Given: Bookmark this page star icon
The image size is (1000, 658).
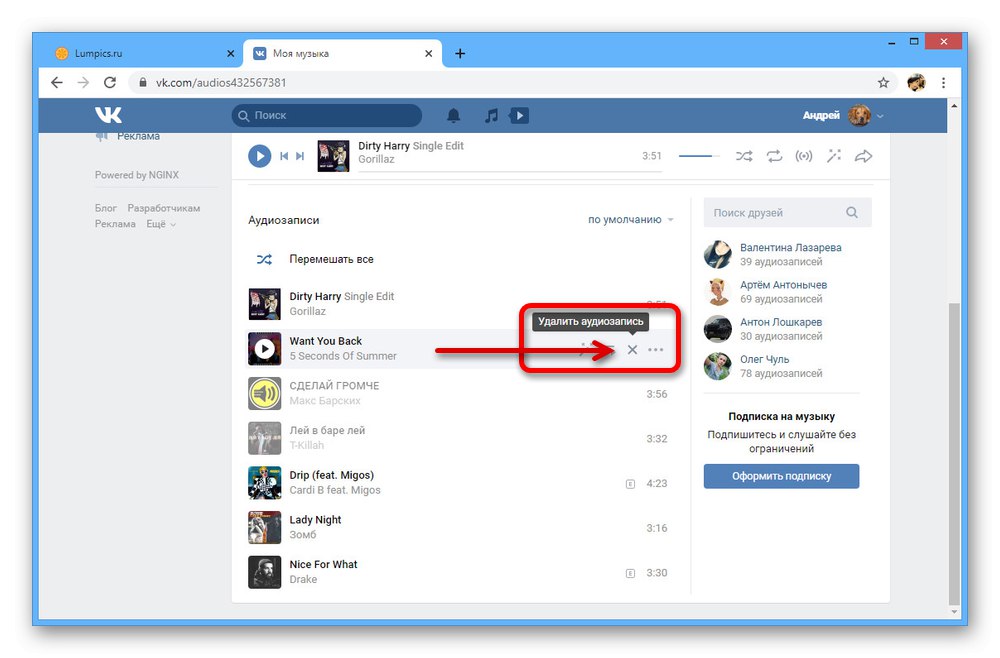Looking at the screenshot, I should pyautogui.click(x=883, y=82).
